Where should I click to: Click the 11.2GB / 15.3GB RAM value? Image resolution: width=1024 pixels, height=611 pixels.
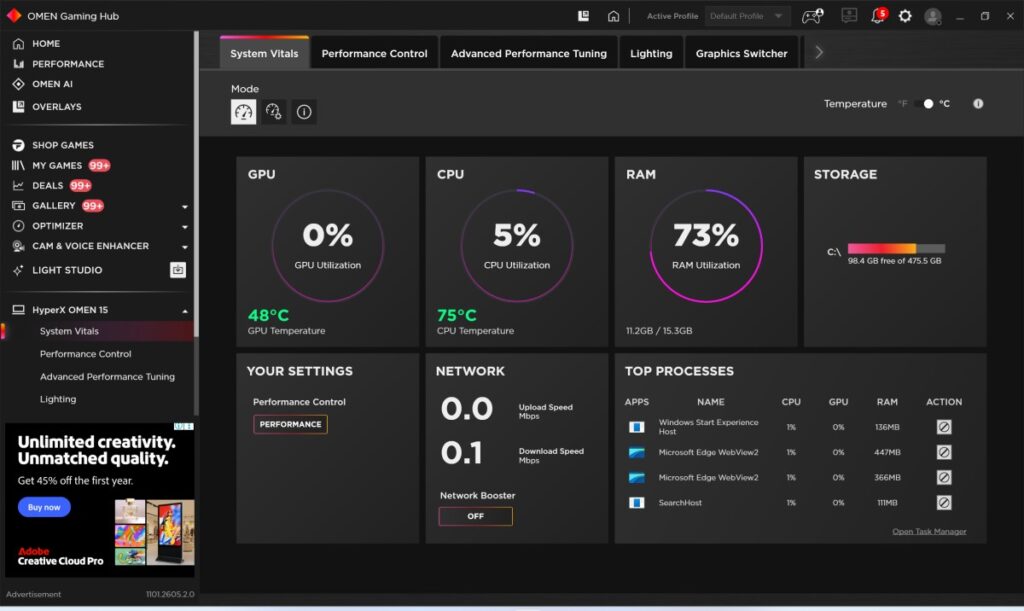pos(659,331)
